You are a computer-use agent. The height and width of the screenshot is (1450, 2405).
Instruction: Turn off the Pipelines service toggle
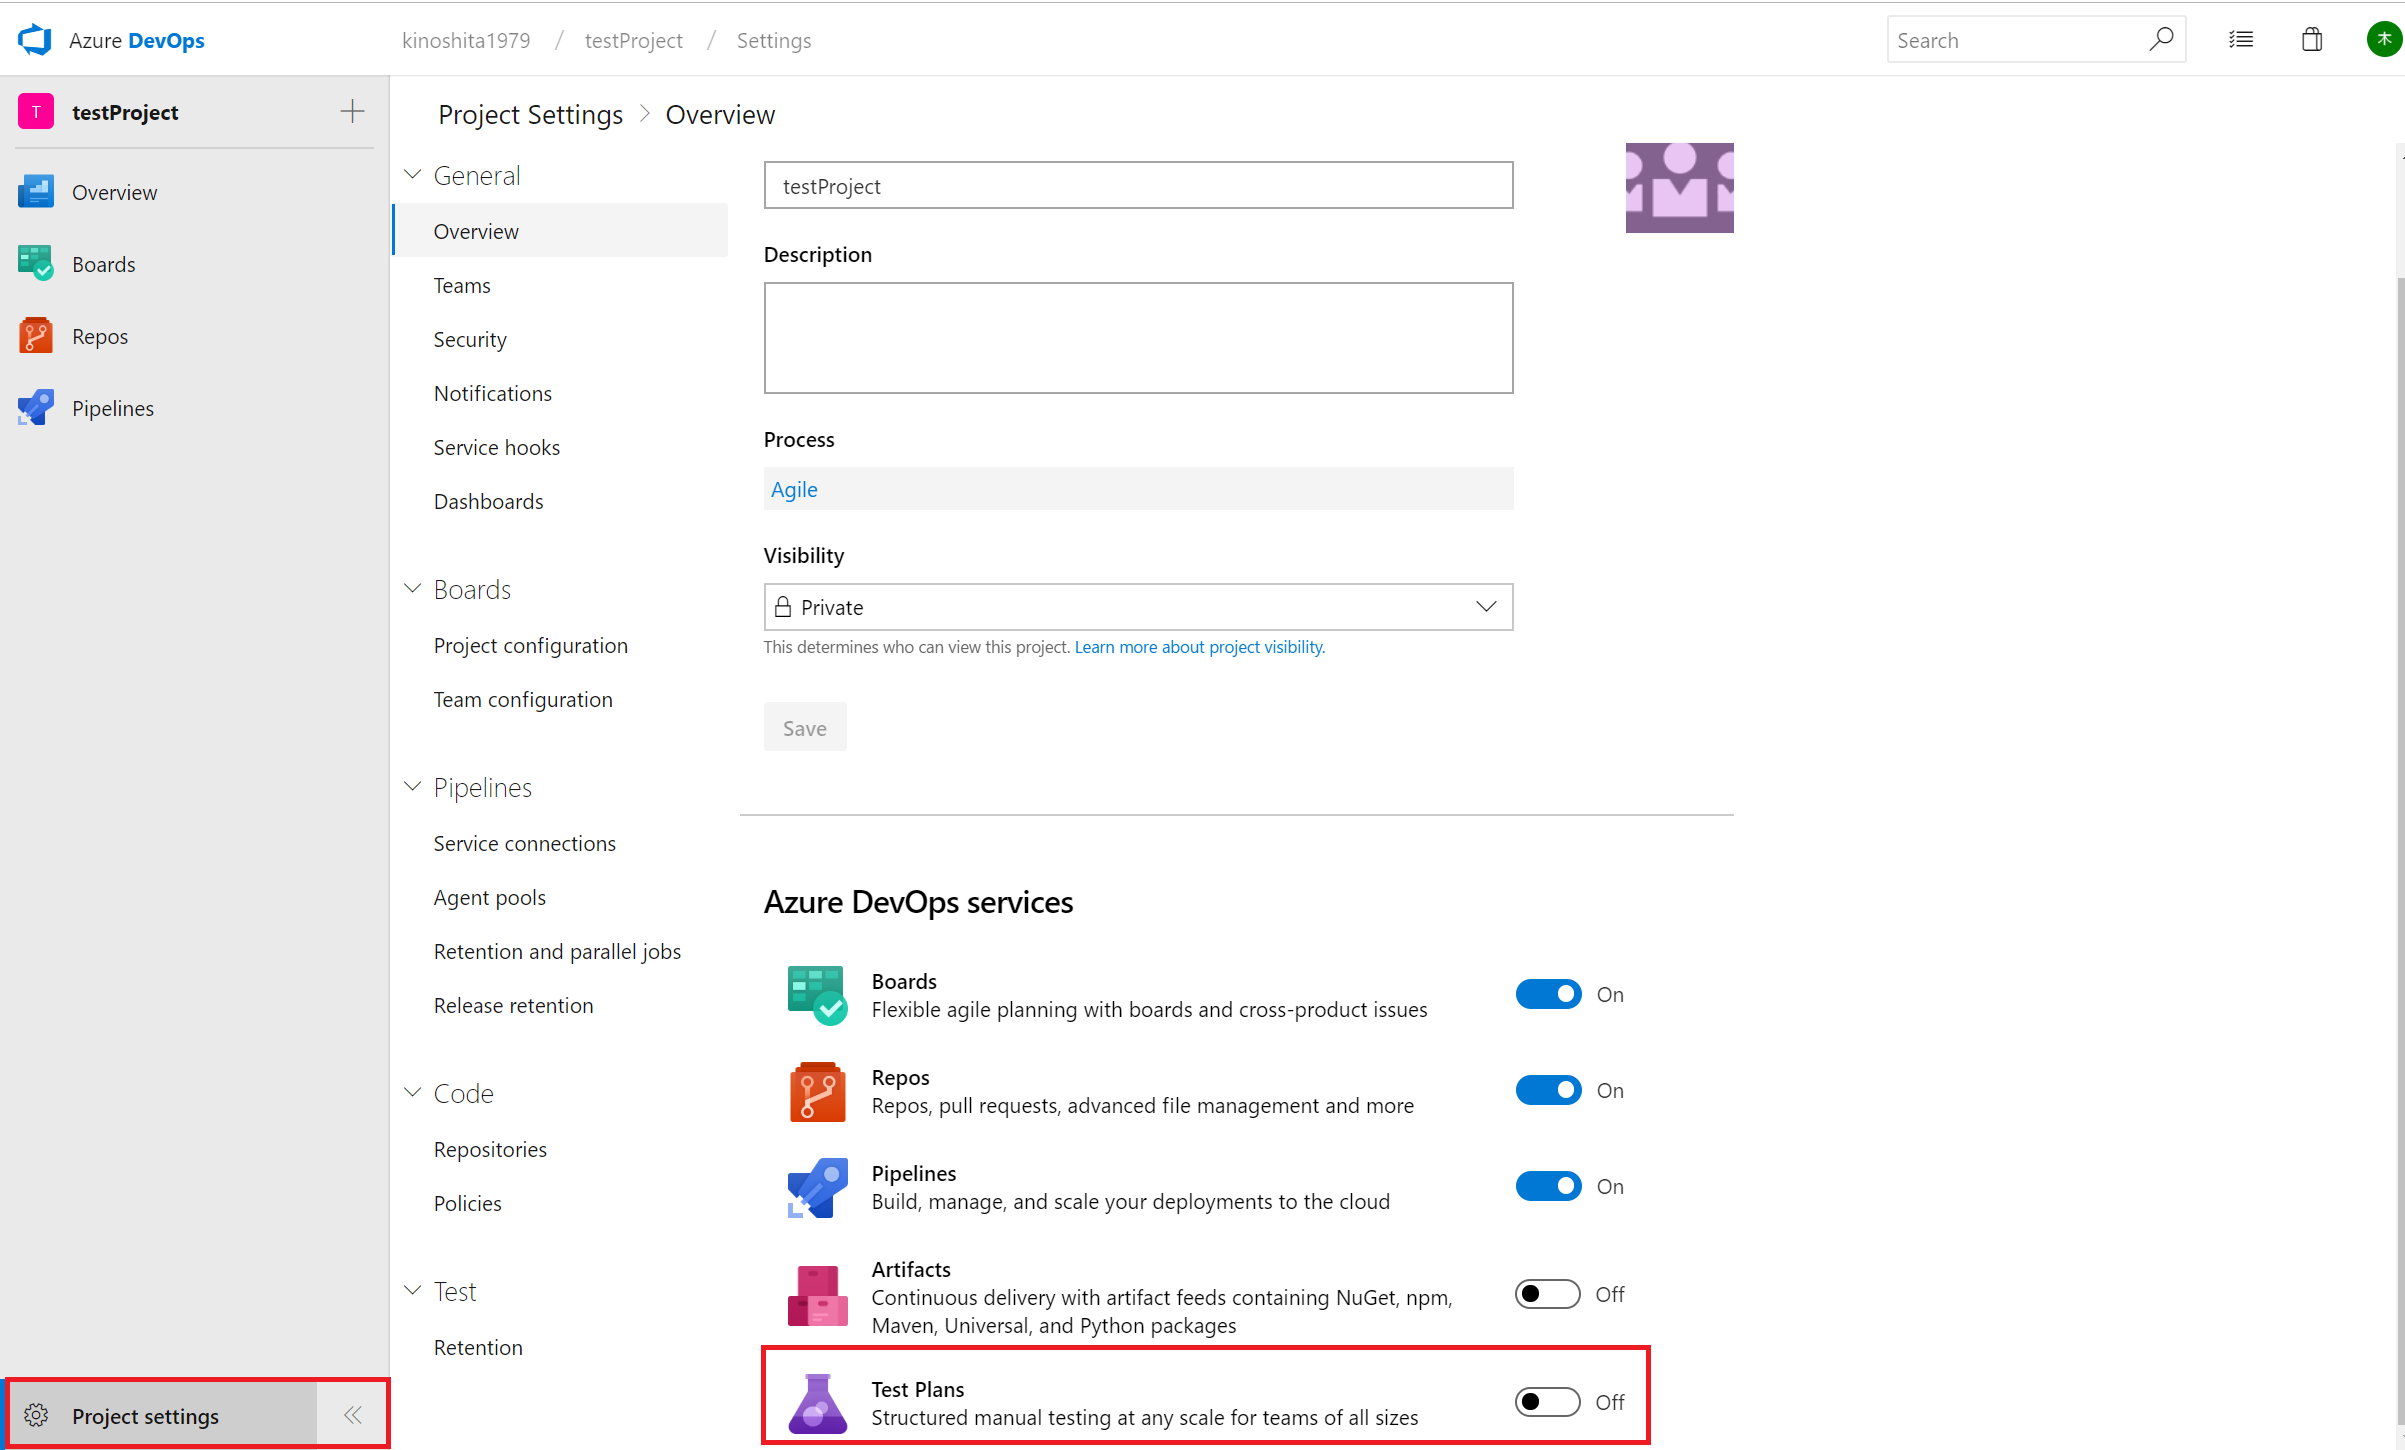point(1548,1186)
